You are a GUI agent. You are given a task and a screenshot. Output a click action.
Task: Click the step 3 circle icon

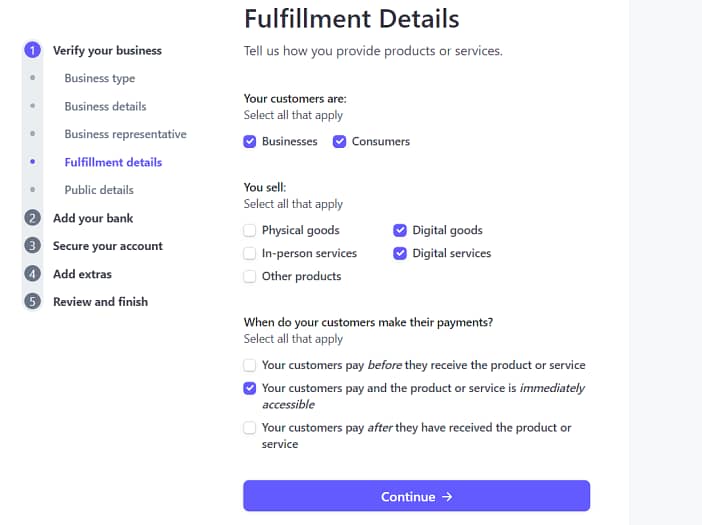(x=32, y=246)
